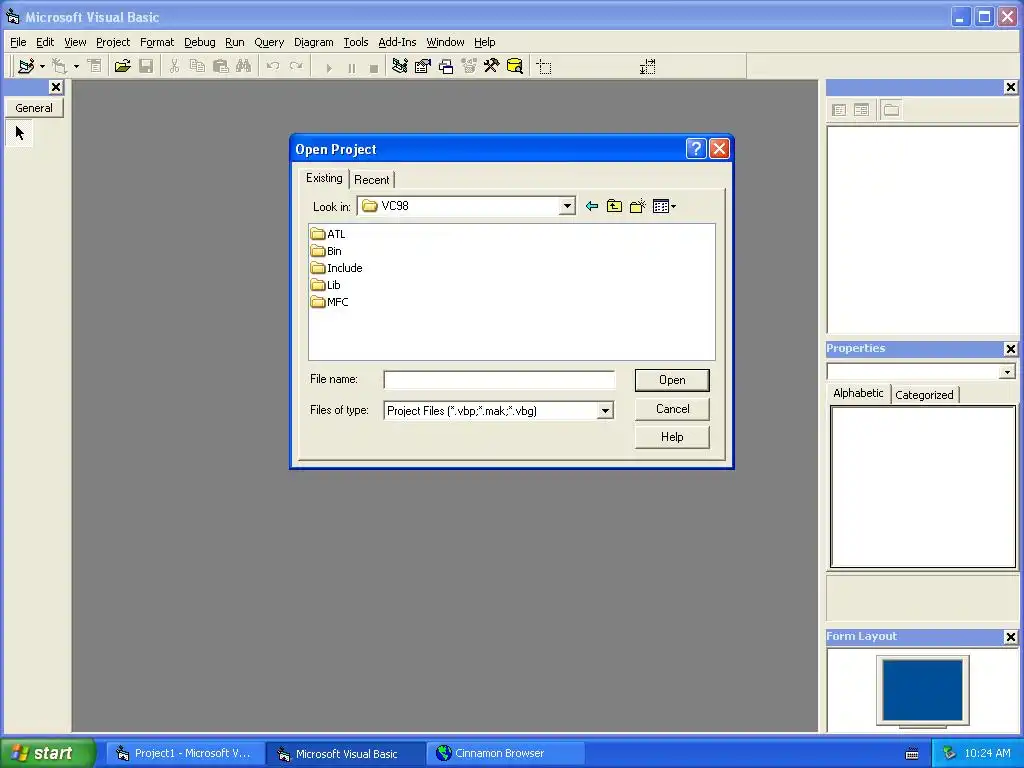Select the Pointer tool in the toolbox
Image resolution: width=1024 pixels, height=768 pixels.
click(20, 134)
